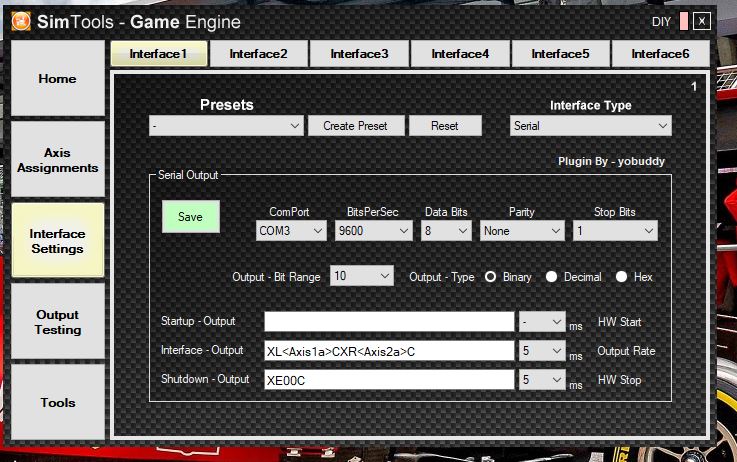Open the Tools section

pos(57,403)
